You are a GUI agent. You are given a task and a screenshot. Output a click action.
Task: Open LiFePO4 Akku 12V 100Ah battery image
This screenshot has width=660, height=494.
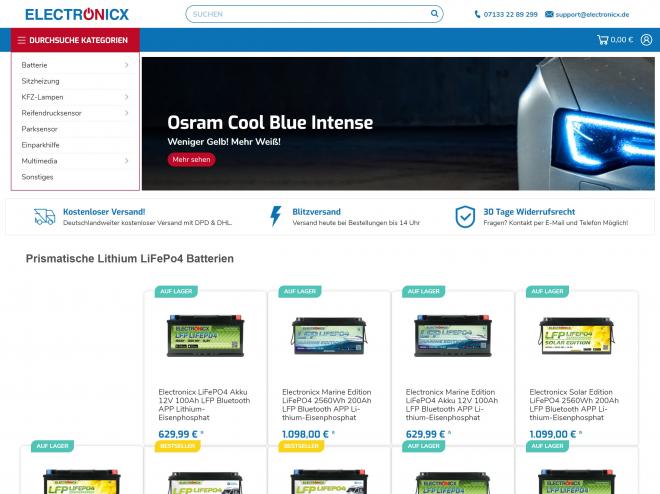[205, 336]
